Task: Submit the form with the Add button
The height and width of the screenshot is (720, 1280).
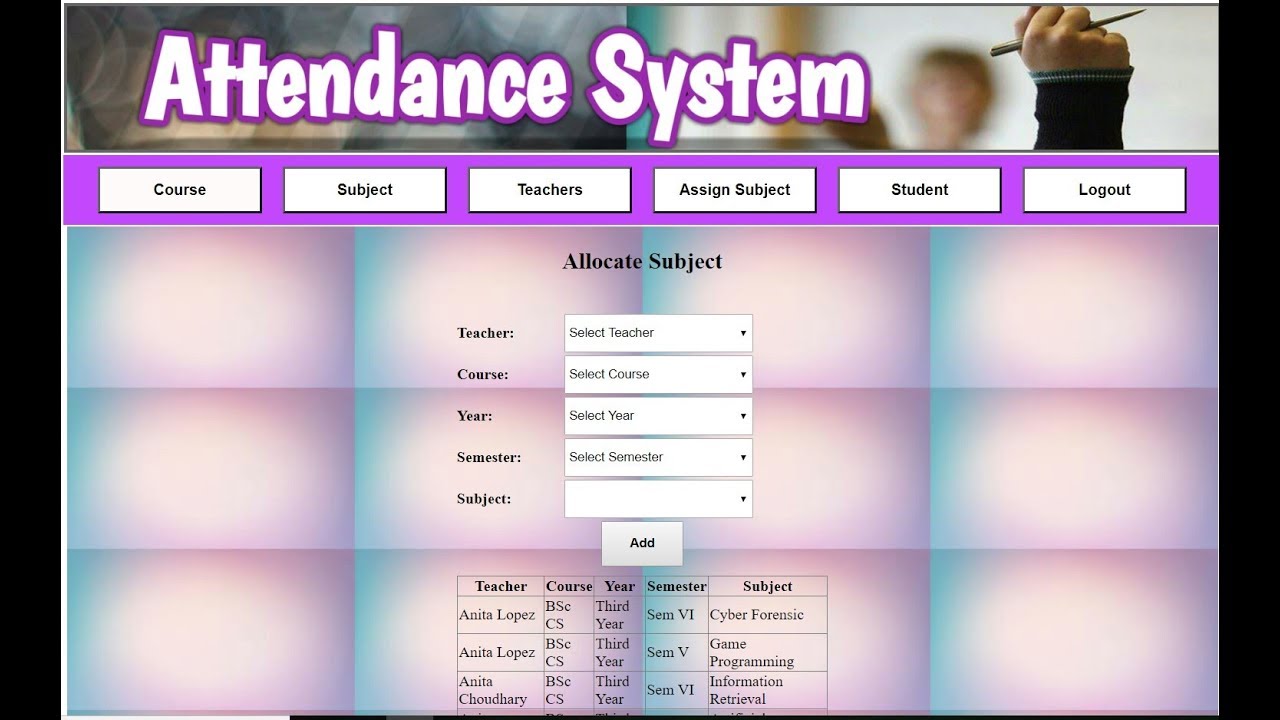Action: coord(642,543)
